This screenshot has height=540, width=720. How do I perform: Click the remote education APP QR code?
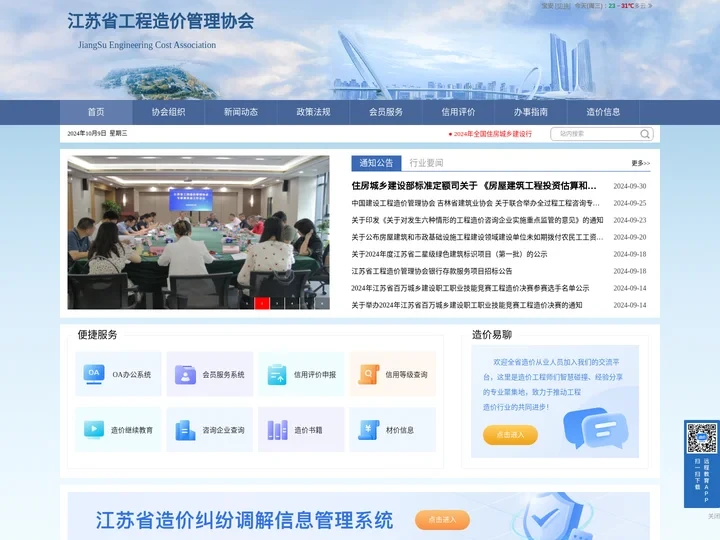(x=701, y=438)
